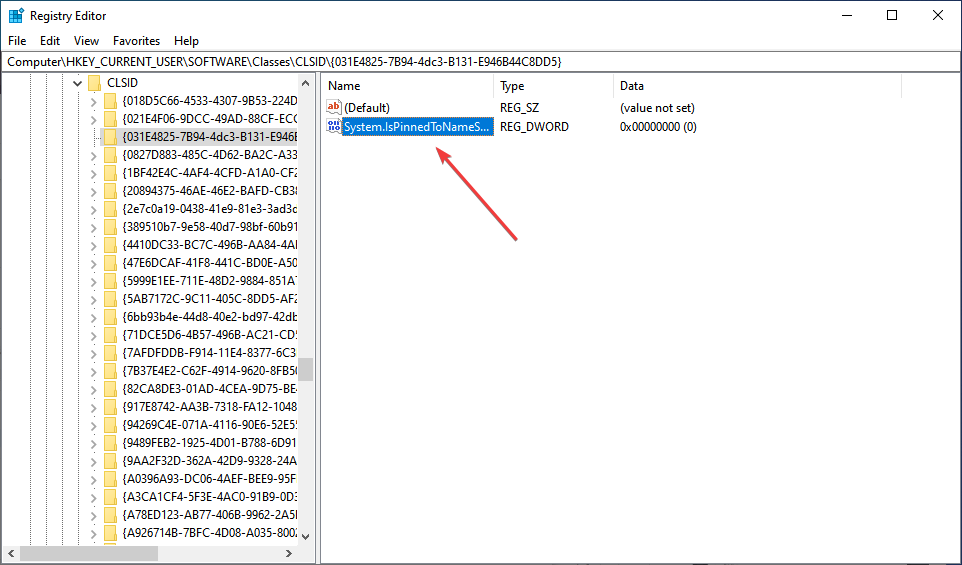Select the {389510b7-9e58-40d7 key
Image resolution: width=962 pixels, height=565 pixels.
click(210, 227)
